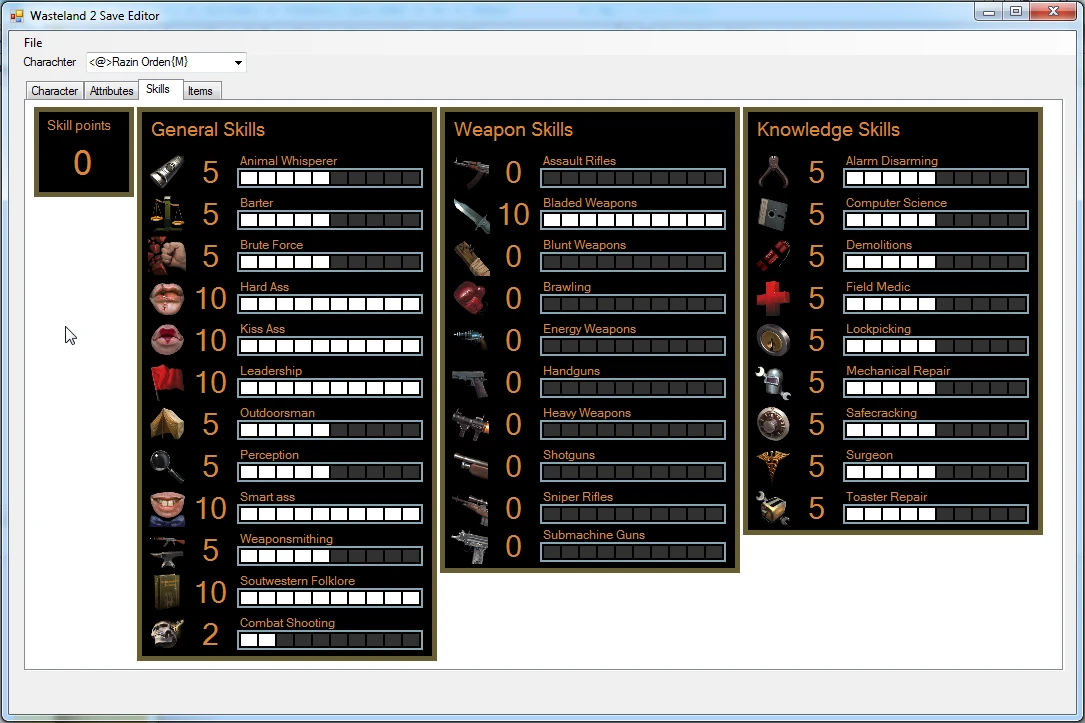Click the Animal Whisperer skill icon
Screen dimensions: 1085x723
click(x=167, y=172)
